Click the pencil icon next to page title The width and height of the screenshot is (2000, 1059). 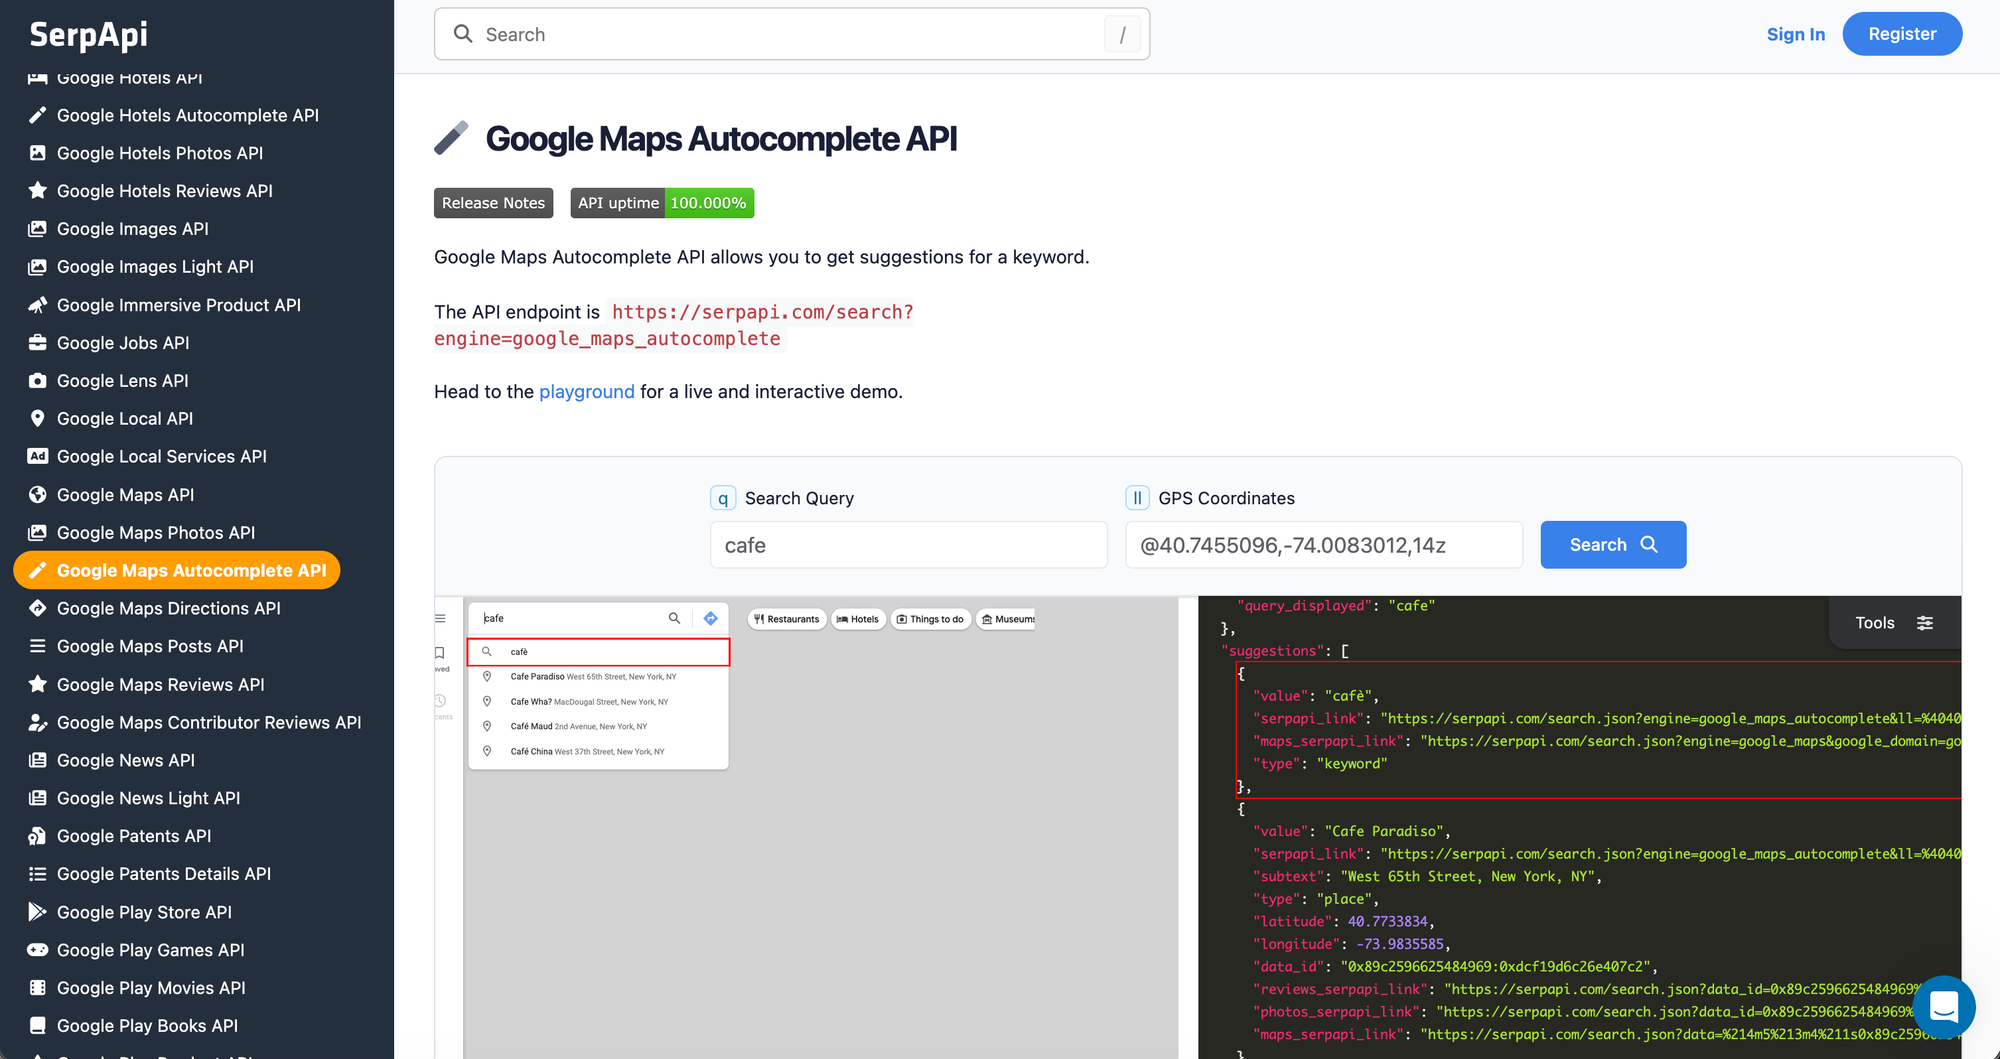click(452, 138)
